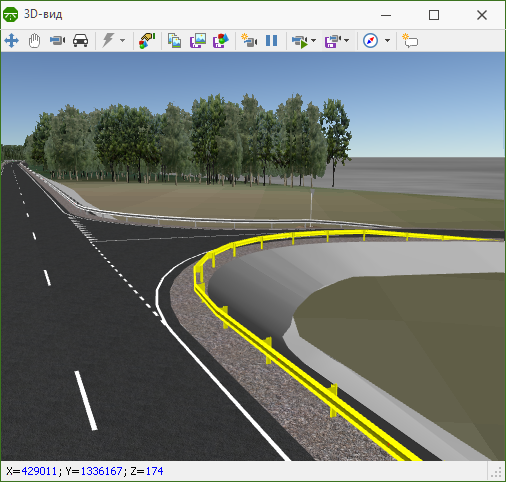Select the four-arrow move/navigate tool
The image size is (506, 482).
(x=12, y=41)
